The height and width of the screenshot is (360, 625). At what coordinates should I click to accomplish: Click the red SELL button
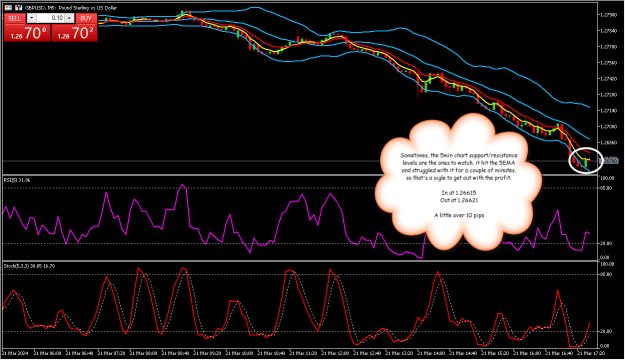(x=15, y=18)
